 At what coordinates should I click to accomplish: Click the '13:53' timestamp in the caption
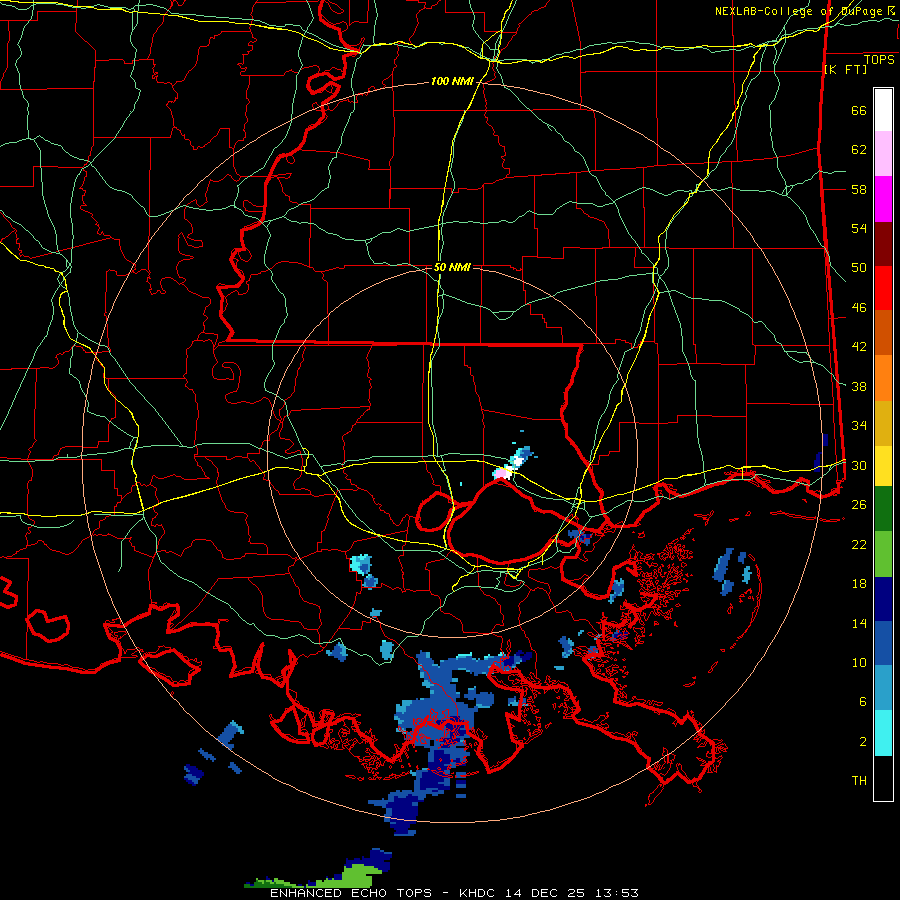[615, 893]
